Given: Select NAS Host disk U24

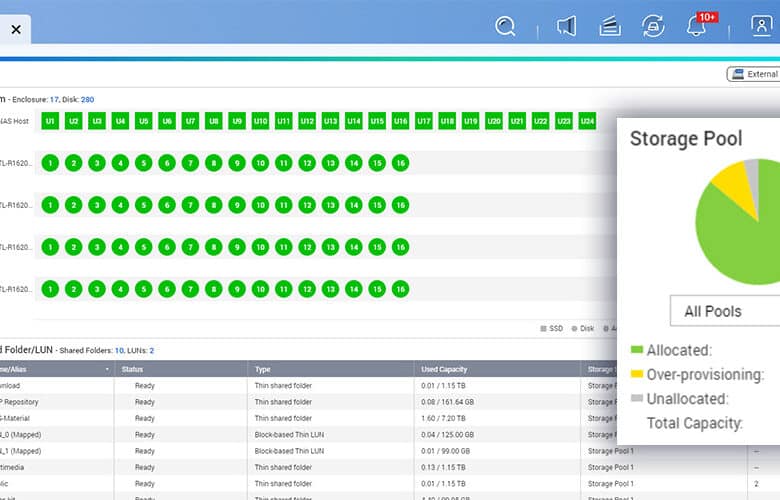Looking at the screenshot, I should (x=587, y=121).
